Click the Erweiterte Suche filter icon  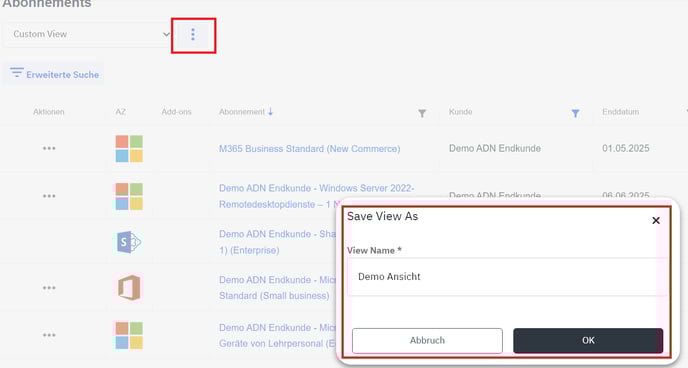(x=17, y=73)
